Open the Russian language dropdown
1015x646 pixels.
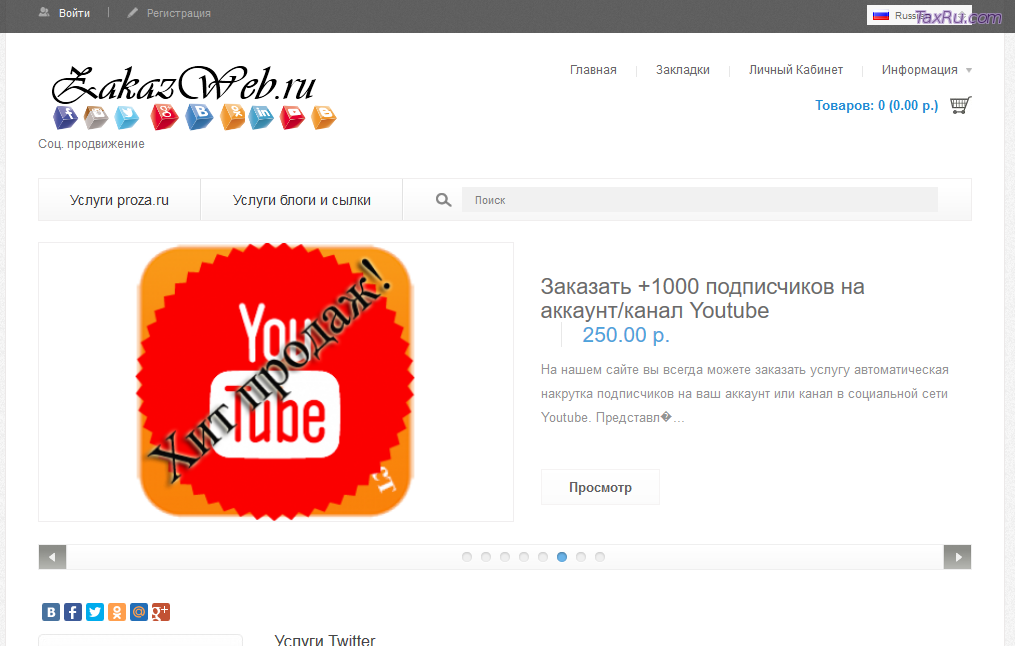(x=903, y=16)
